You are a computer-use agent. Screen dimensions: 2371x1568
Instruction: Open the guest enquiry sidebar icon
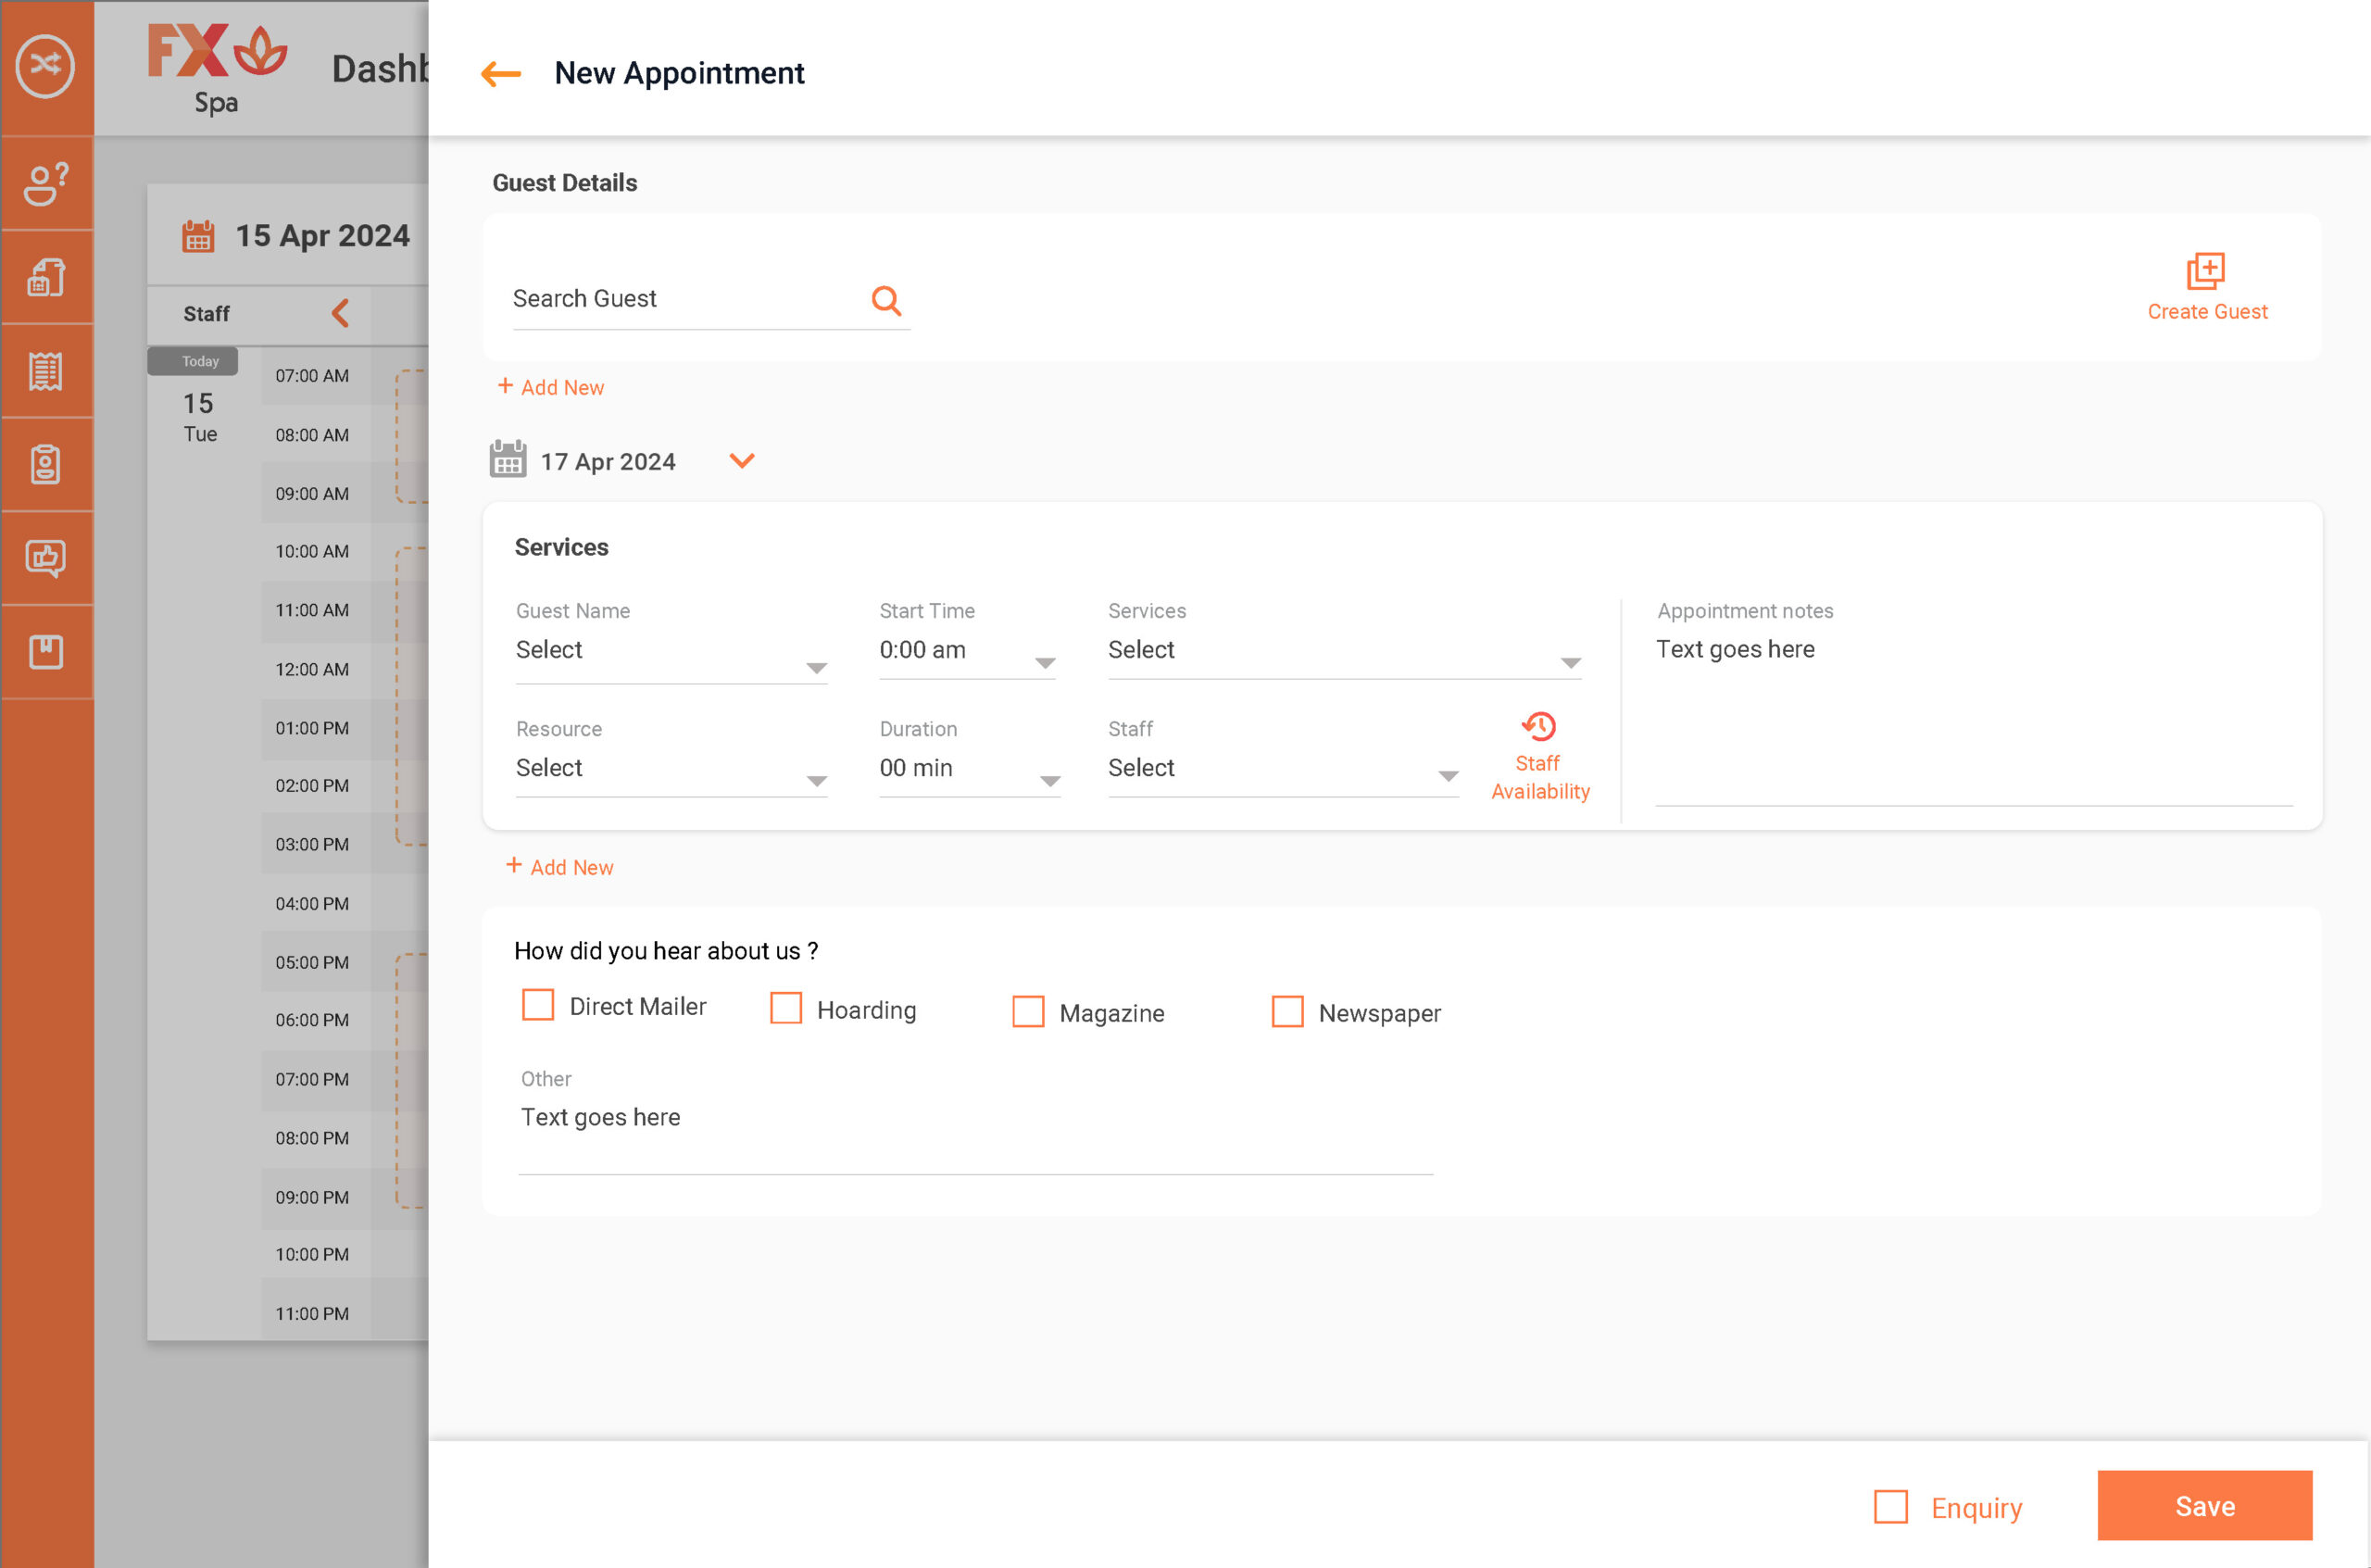click(x=45, y=184)
